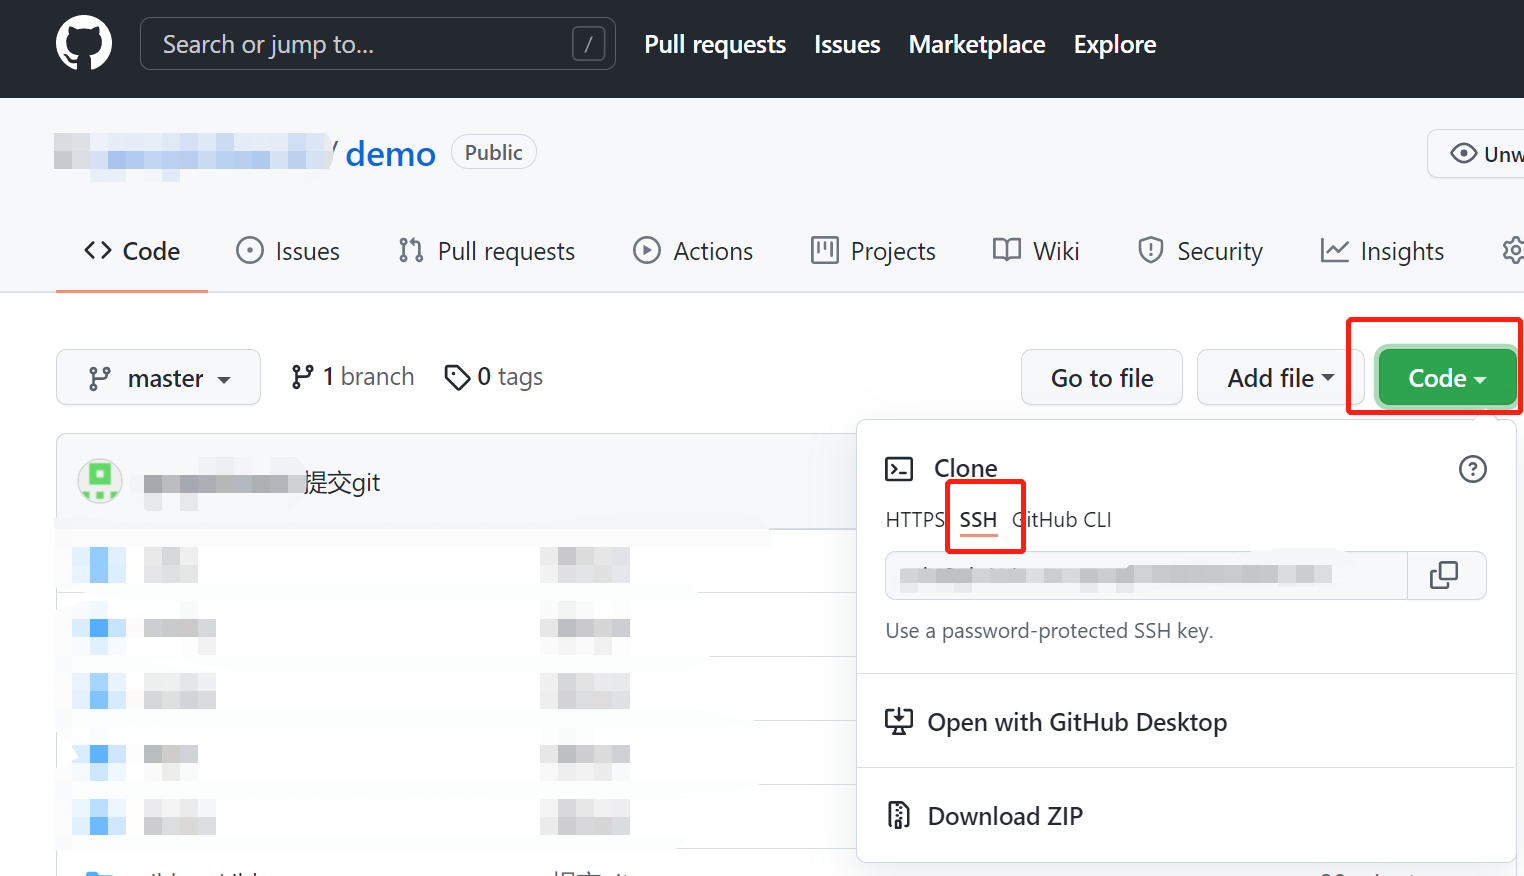Open Marketplace in the top navigation

976,44
